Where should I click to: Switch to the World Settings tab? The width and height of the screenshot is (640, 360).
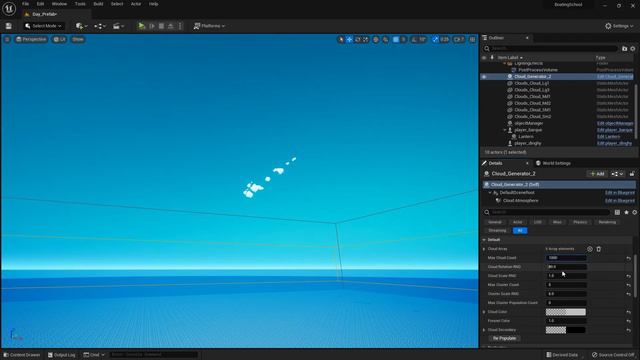point(553,163)
